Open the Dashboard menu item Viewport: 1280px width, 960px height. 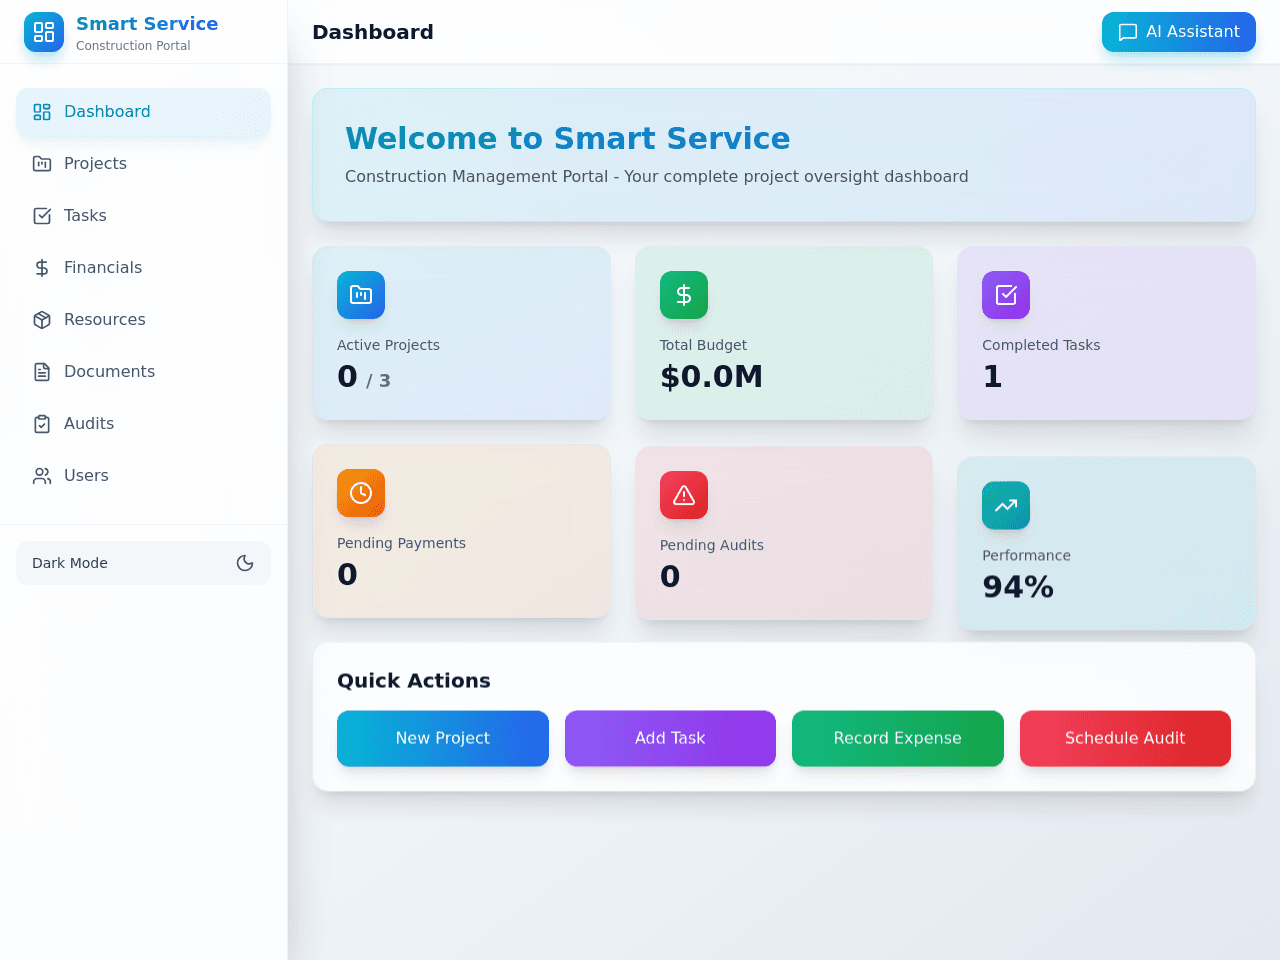point(143,112)
